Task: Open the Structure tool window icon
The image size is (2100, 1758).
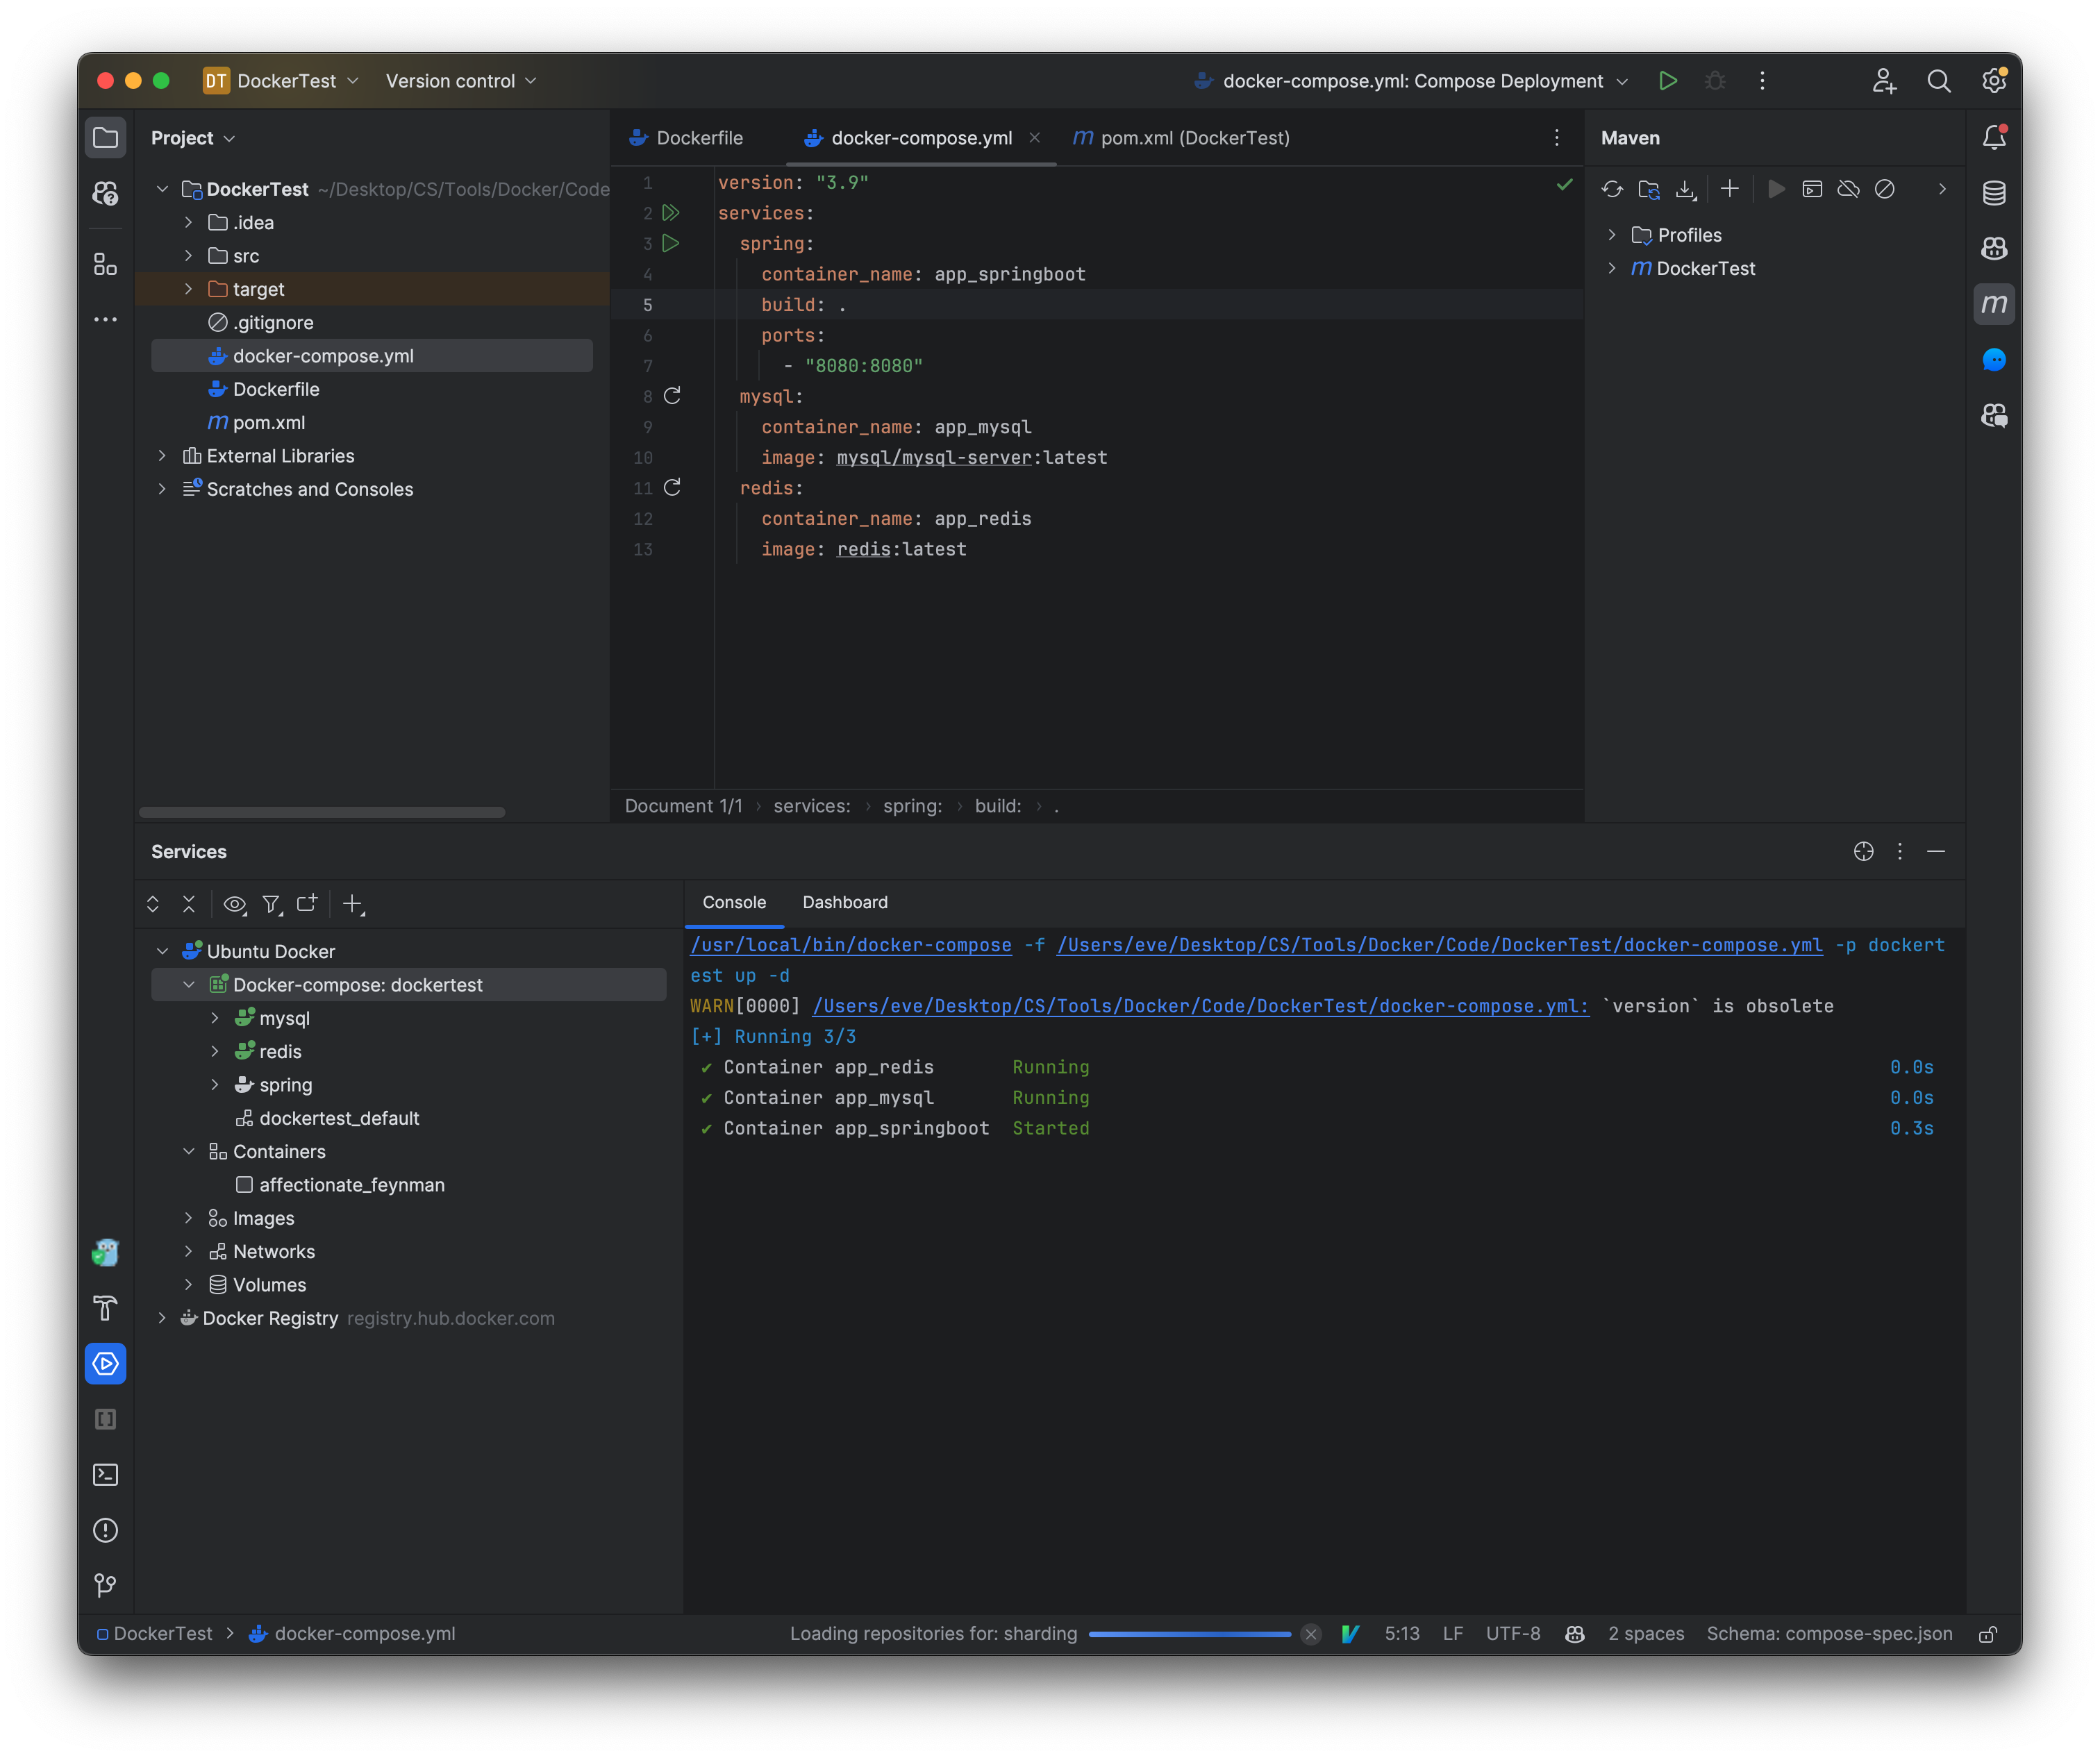Action: click(105, 265)
